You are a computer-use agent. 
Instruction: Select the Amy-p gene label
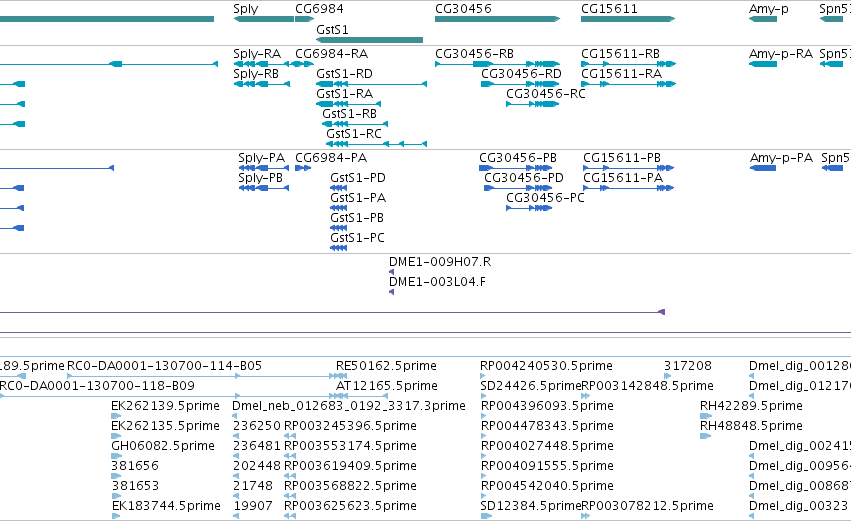click(769, 9)
